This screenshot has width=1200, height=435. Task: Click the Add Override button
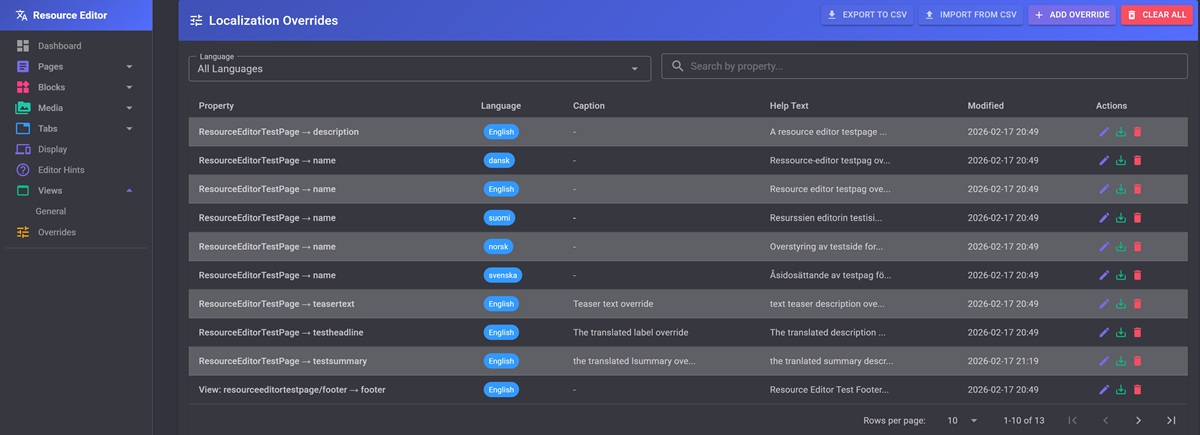coord(1072,15)
